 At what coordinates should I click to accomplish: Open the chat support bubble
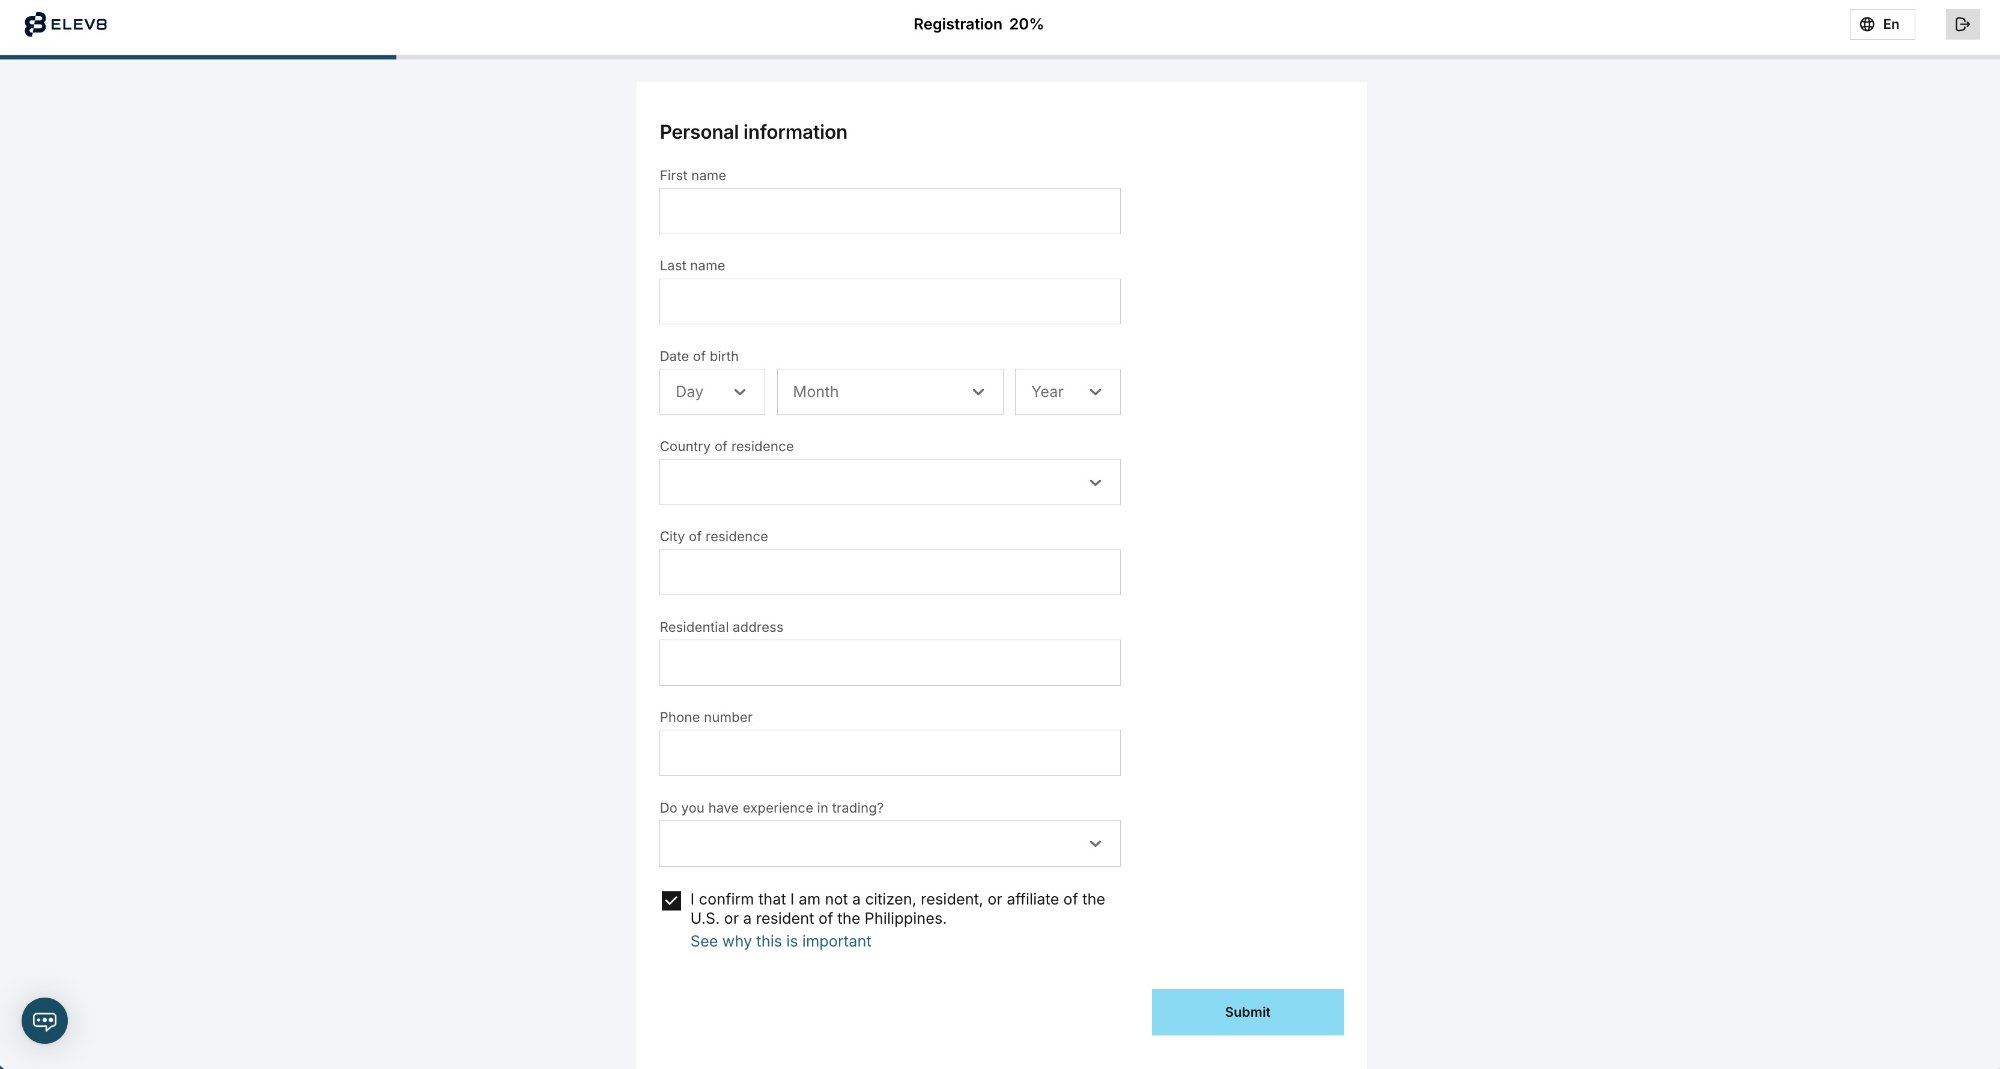tap(45, 1021)
